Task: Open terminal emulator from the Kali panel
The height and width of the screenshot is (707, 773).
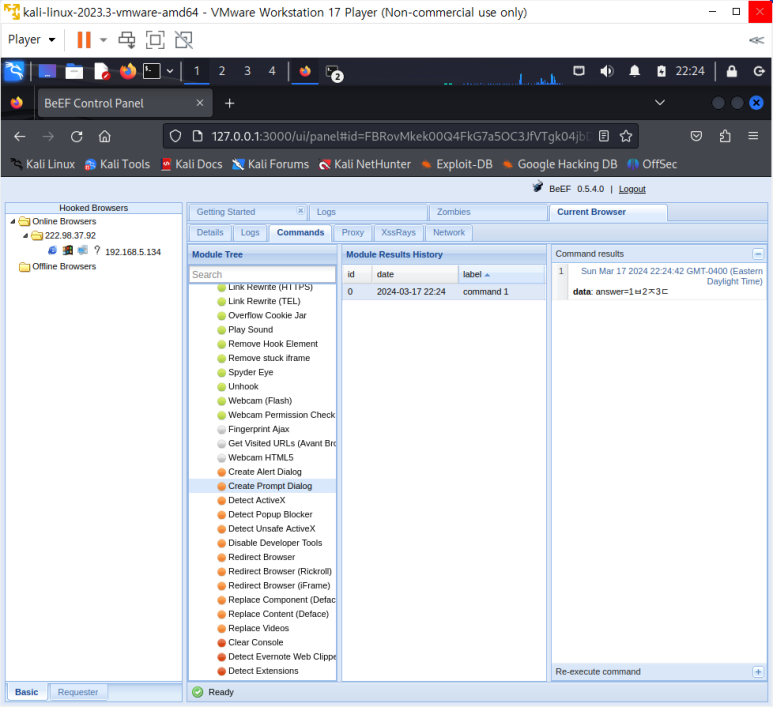Action: click(x=152, y=71)
